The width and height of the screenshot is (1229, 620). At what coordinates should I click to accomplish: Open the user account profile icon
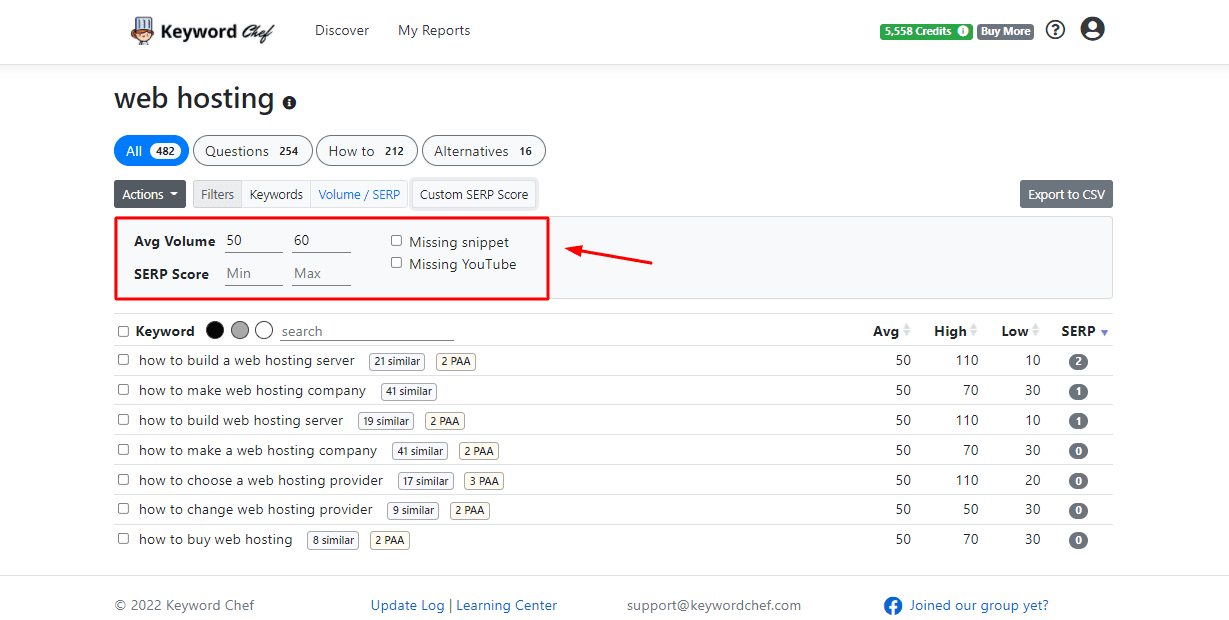(1092, 30)
